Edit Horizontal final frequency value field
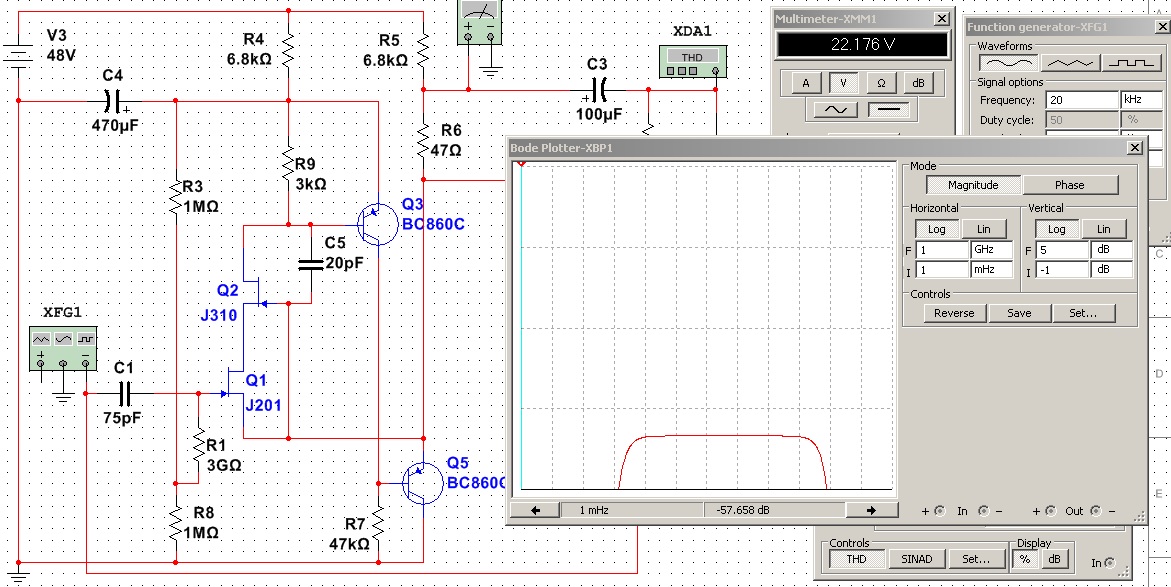Image resolution: width=1171 pixels, height=587 pixels. tap(942, 250)
